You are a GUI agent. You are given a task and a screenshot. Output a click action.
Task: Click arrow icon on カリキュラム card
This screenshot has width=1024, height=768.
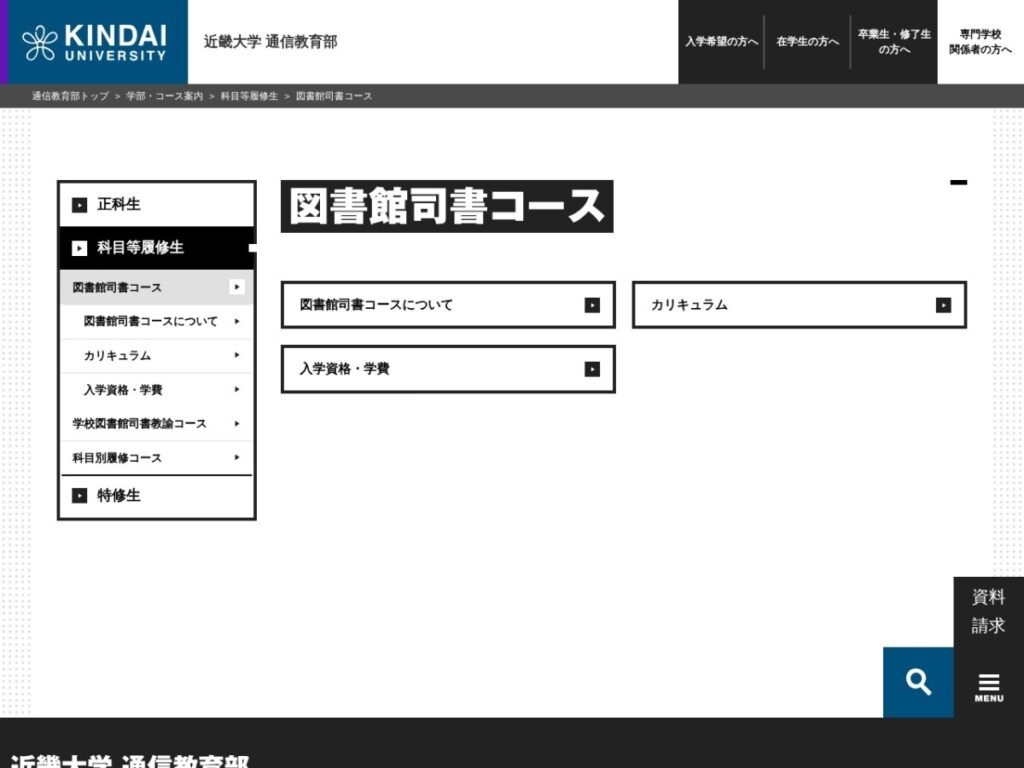(x=943, y=305)
